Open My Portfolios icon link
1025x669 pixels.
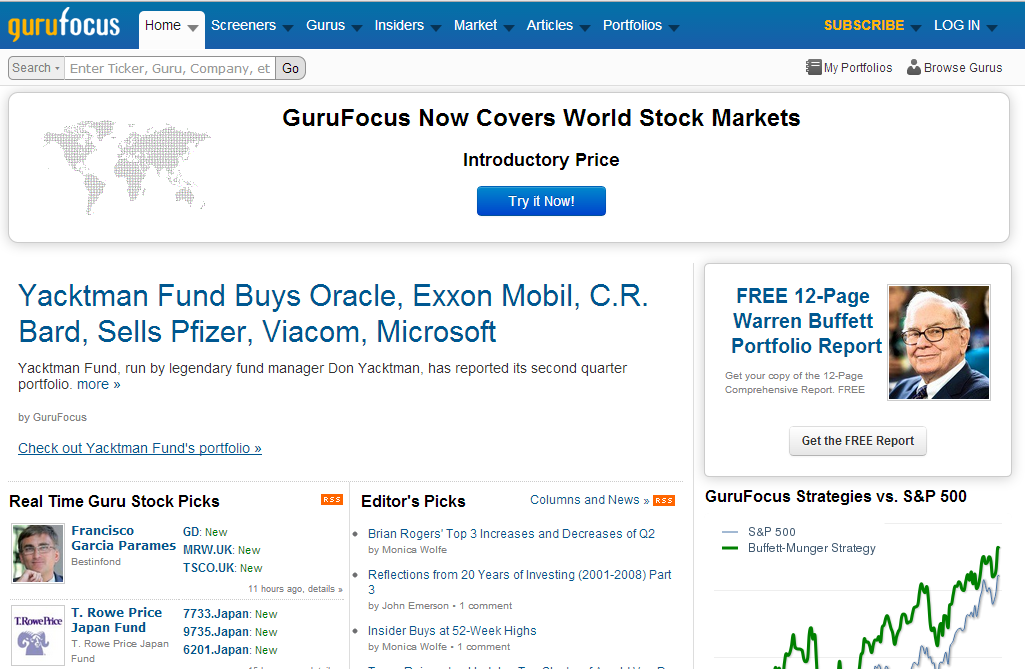pyautogui.click(x=813, y=68)
